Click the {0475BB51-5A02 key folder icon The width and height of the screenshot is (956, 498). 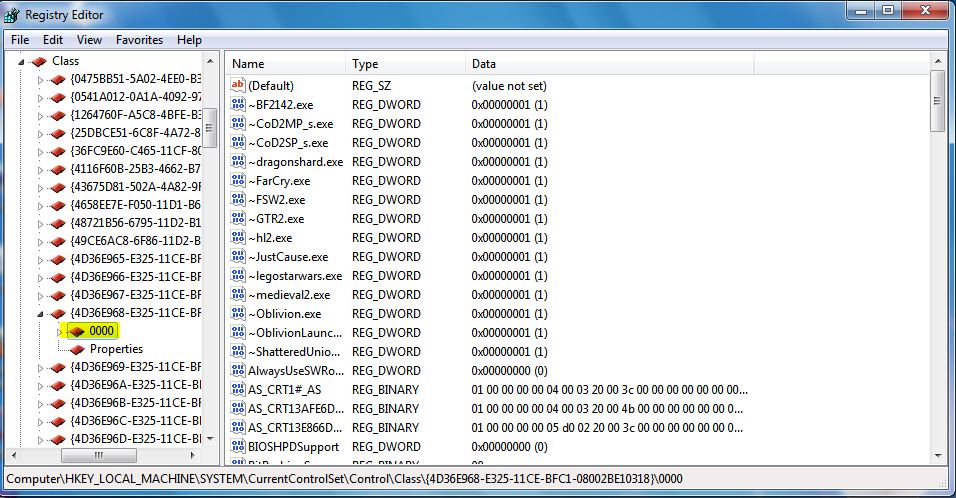tap(58, 79)
